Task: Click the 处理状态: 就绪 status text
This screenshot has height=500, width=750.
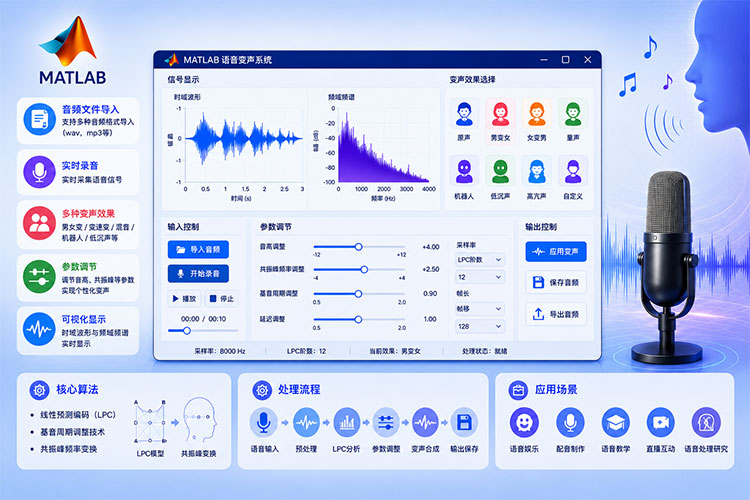Action: pyautogui.click(x=485, y=351)
